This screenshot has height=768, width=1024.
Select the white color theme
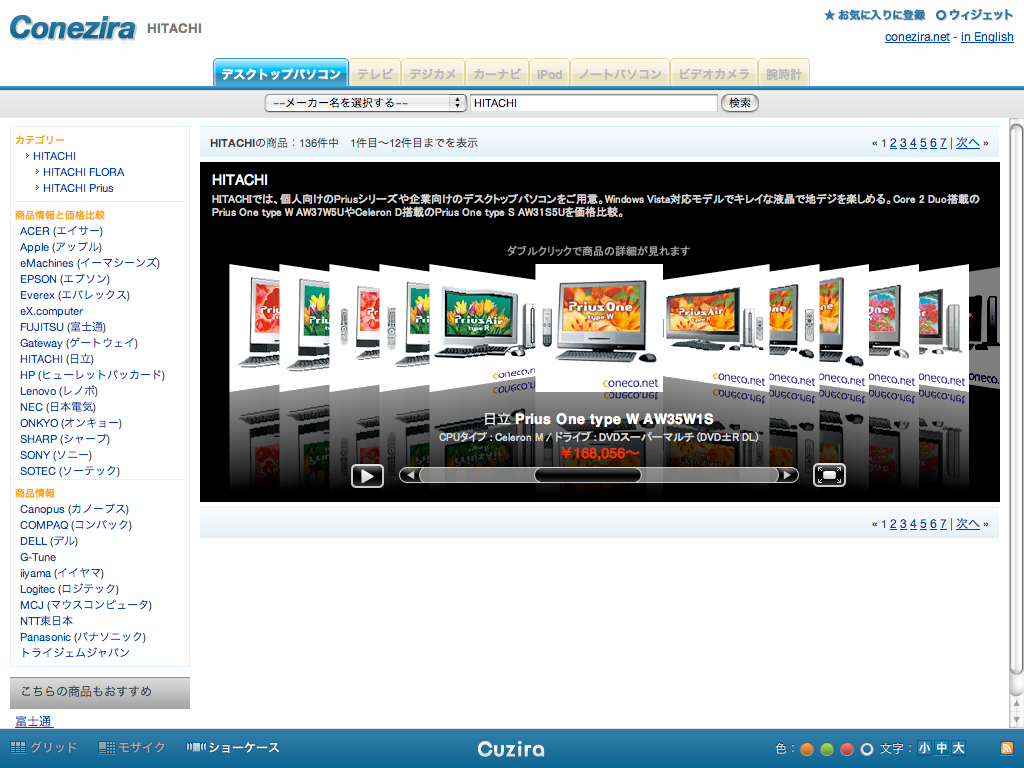867,749
